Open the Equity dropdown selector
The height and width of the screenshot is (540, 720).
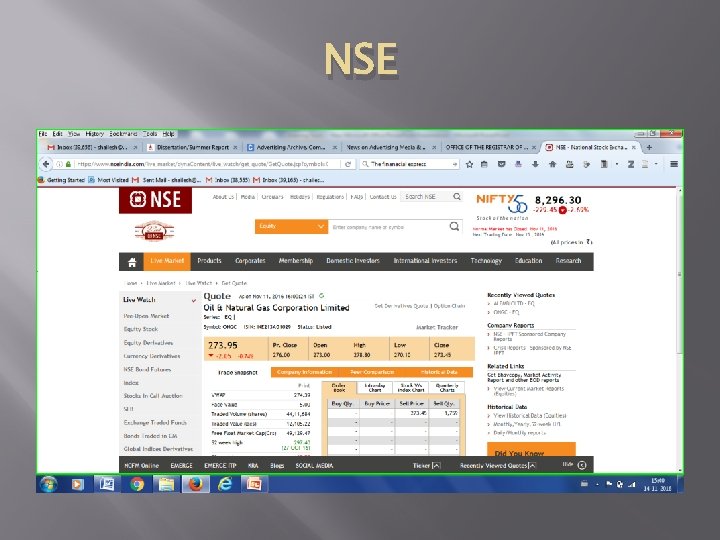pyautogui.click(x=291, y=226)
